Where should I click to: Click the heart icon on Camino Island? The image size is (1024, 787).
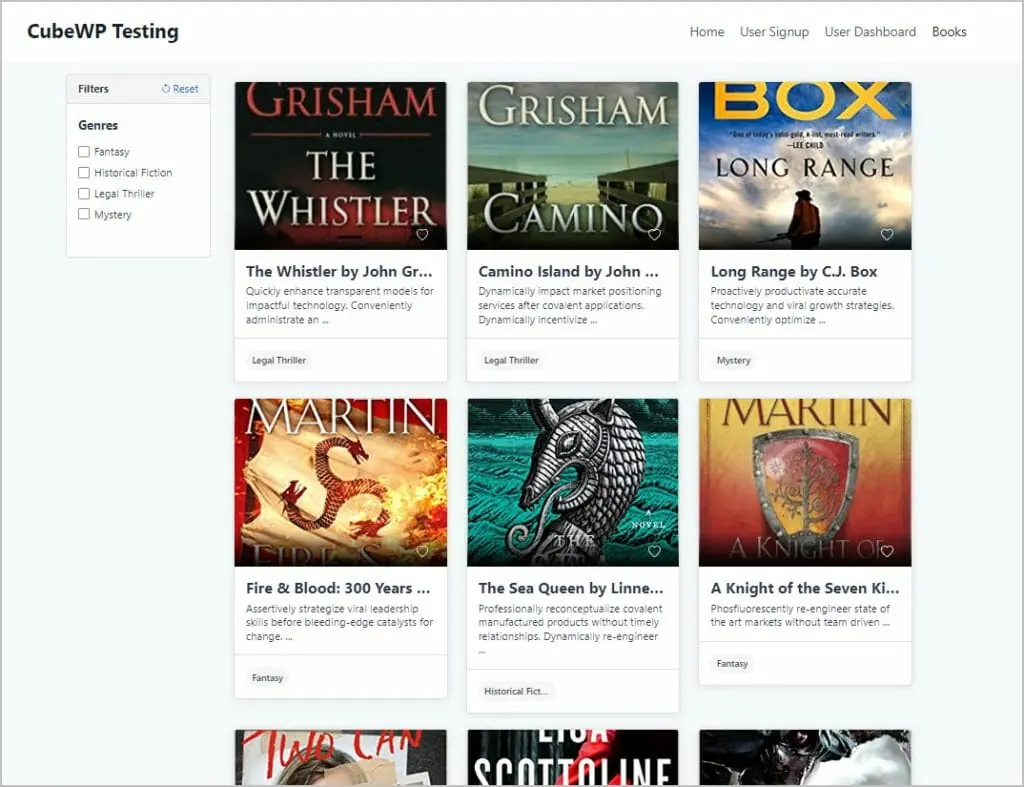point(654,234)
